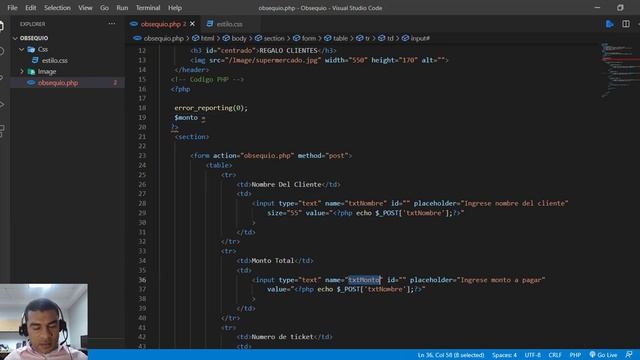
Task: Click line number 36 in gutter
Action: (142, 280)
